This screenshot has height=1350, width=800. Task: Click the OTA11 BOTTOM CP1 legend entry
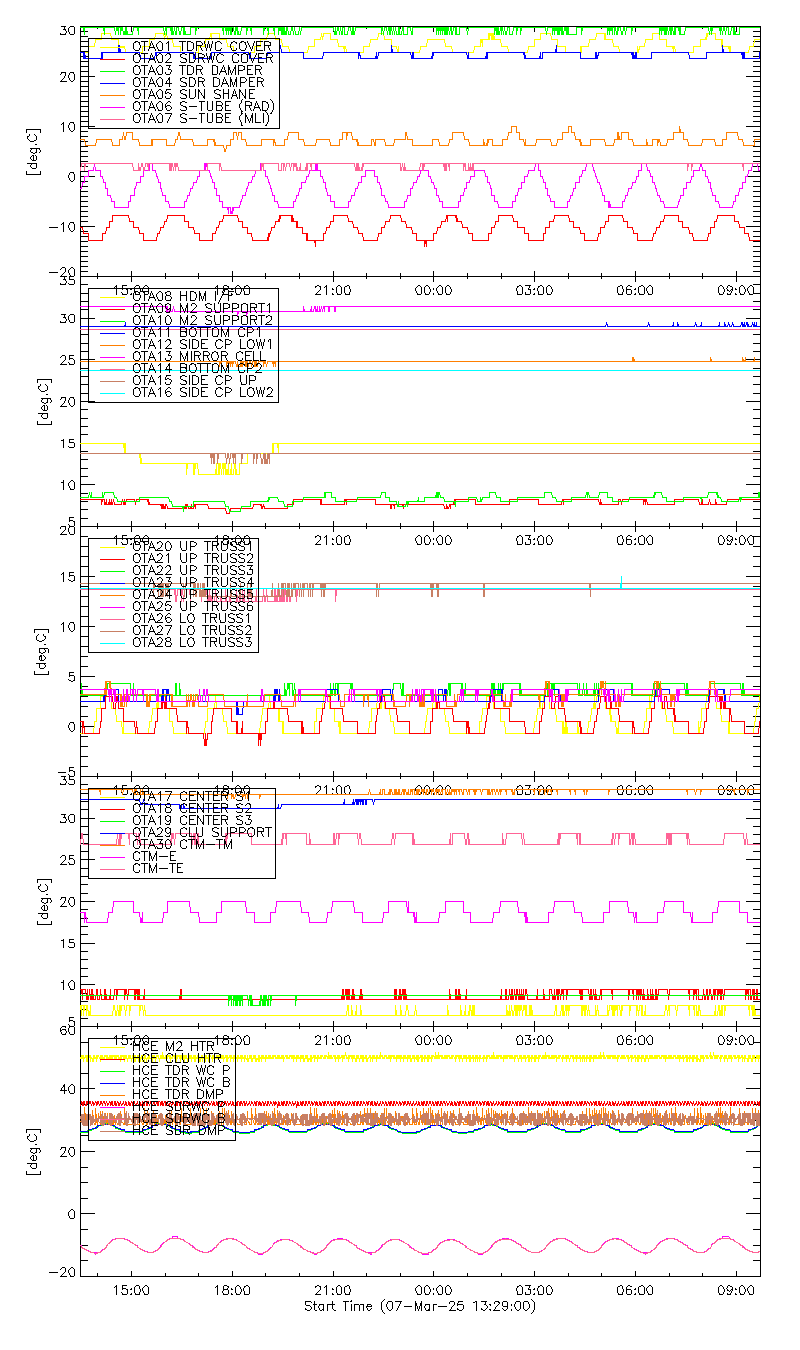tap(197, 332)
